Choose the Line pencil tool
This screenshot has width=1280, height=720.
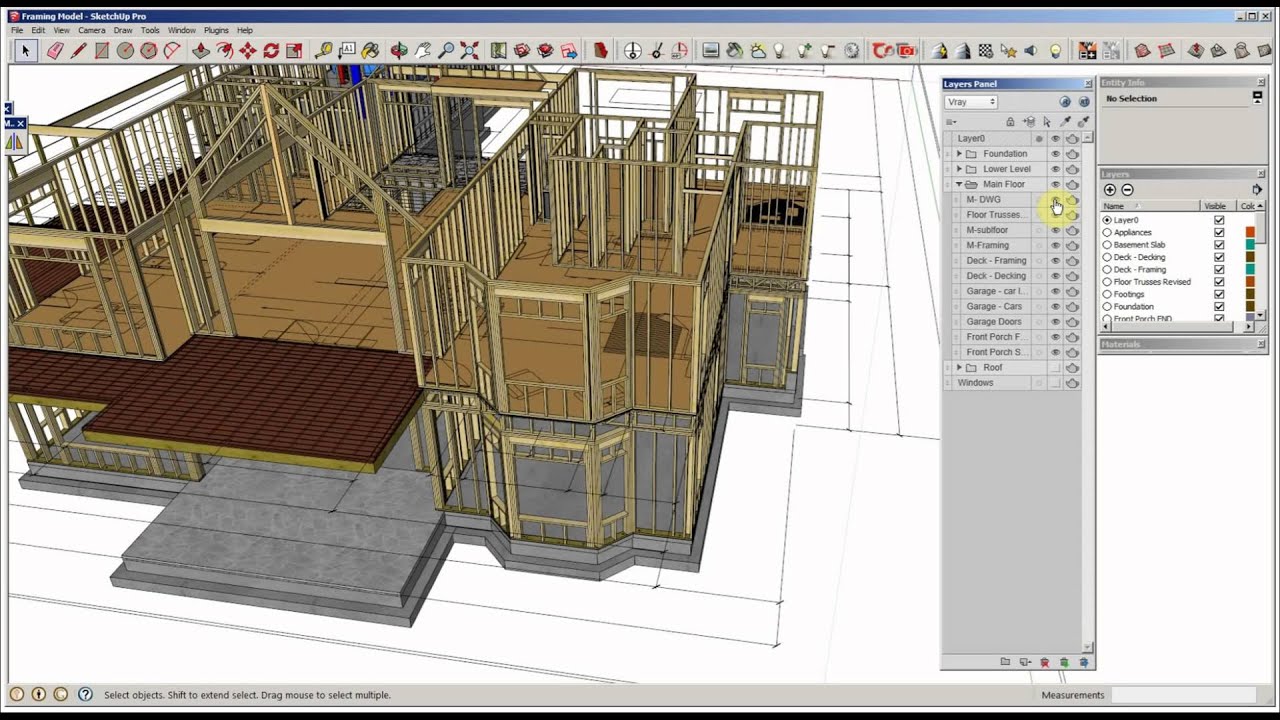78,51
